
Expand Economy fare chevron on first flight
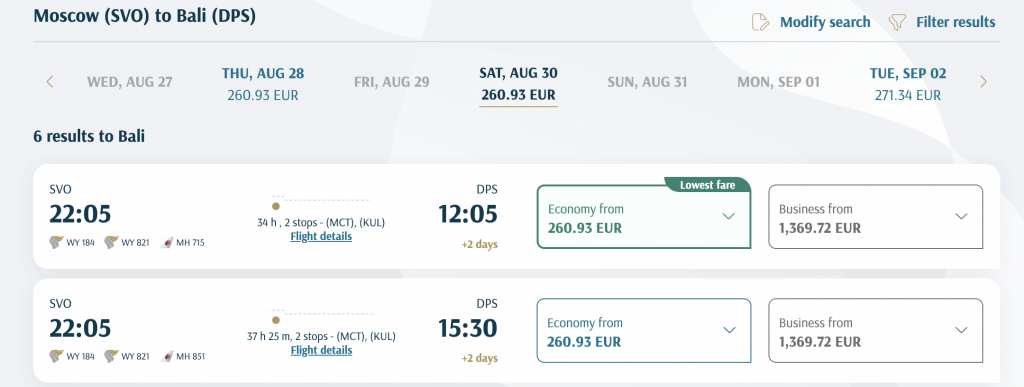pos(729,217)
